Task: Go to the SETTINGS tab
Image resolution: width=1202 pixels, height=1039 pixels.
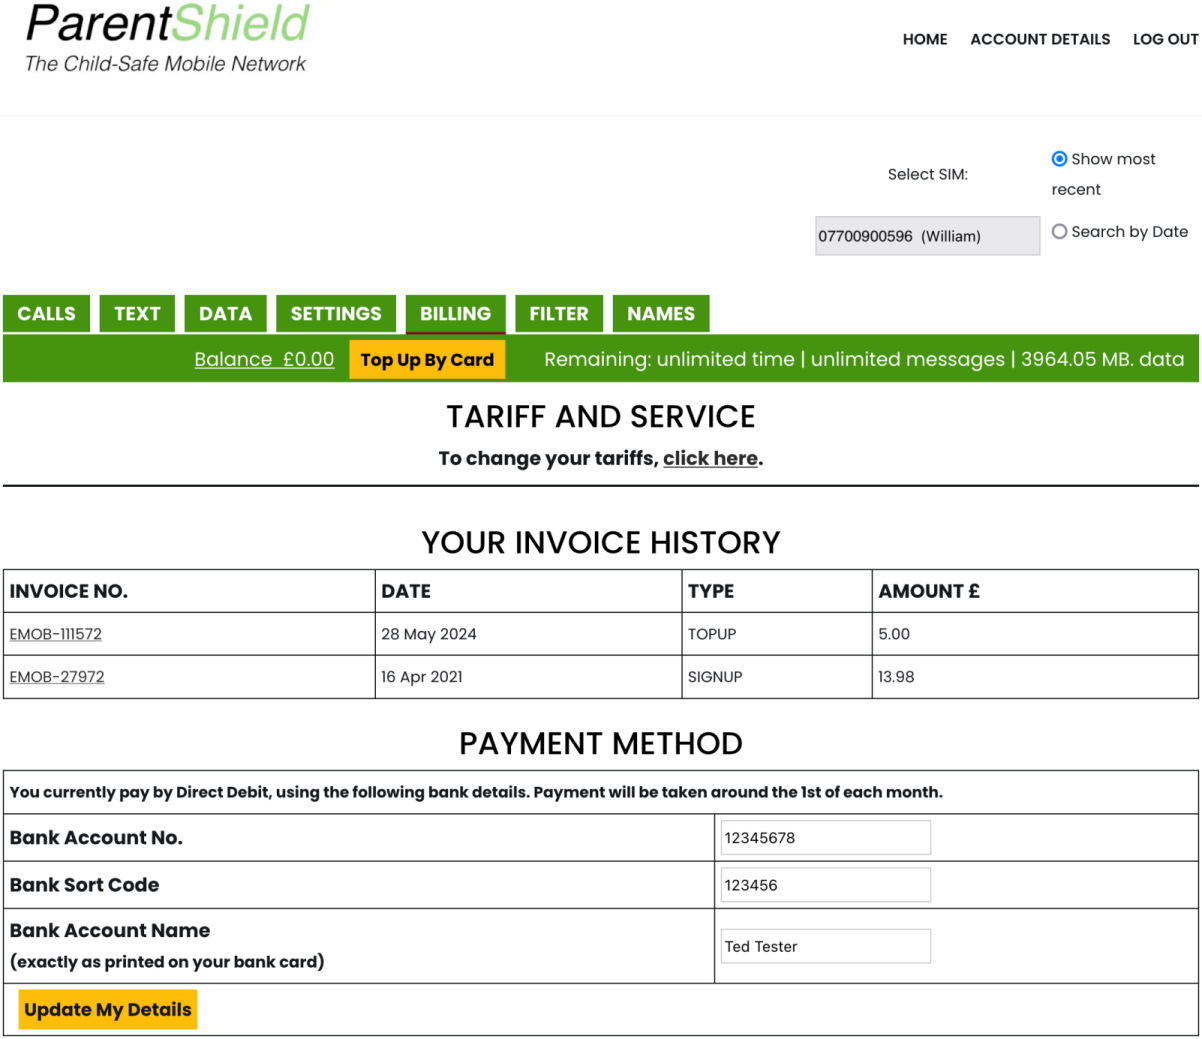Action: 335,313
